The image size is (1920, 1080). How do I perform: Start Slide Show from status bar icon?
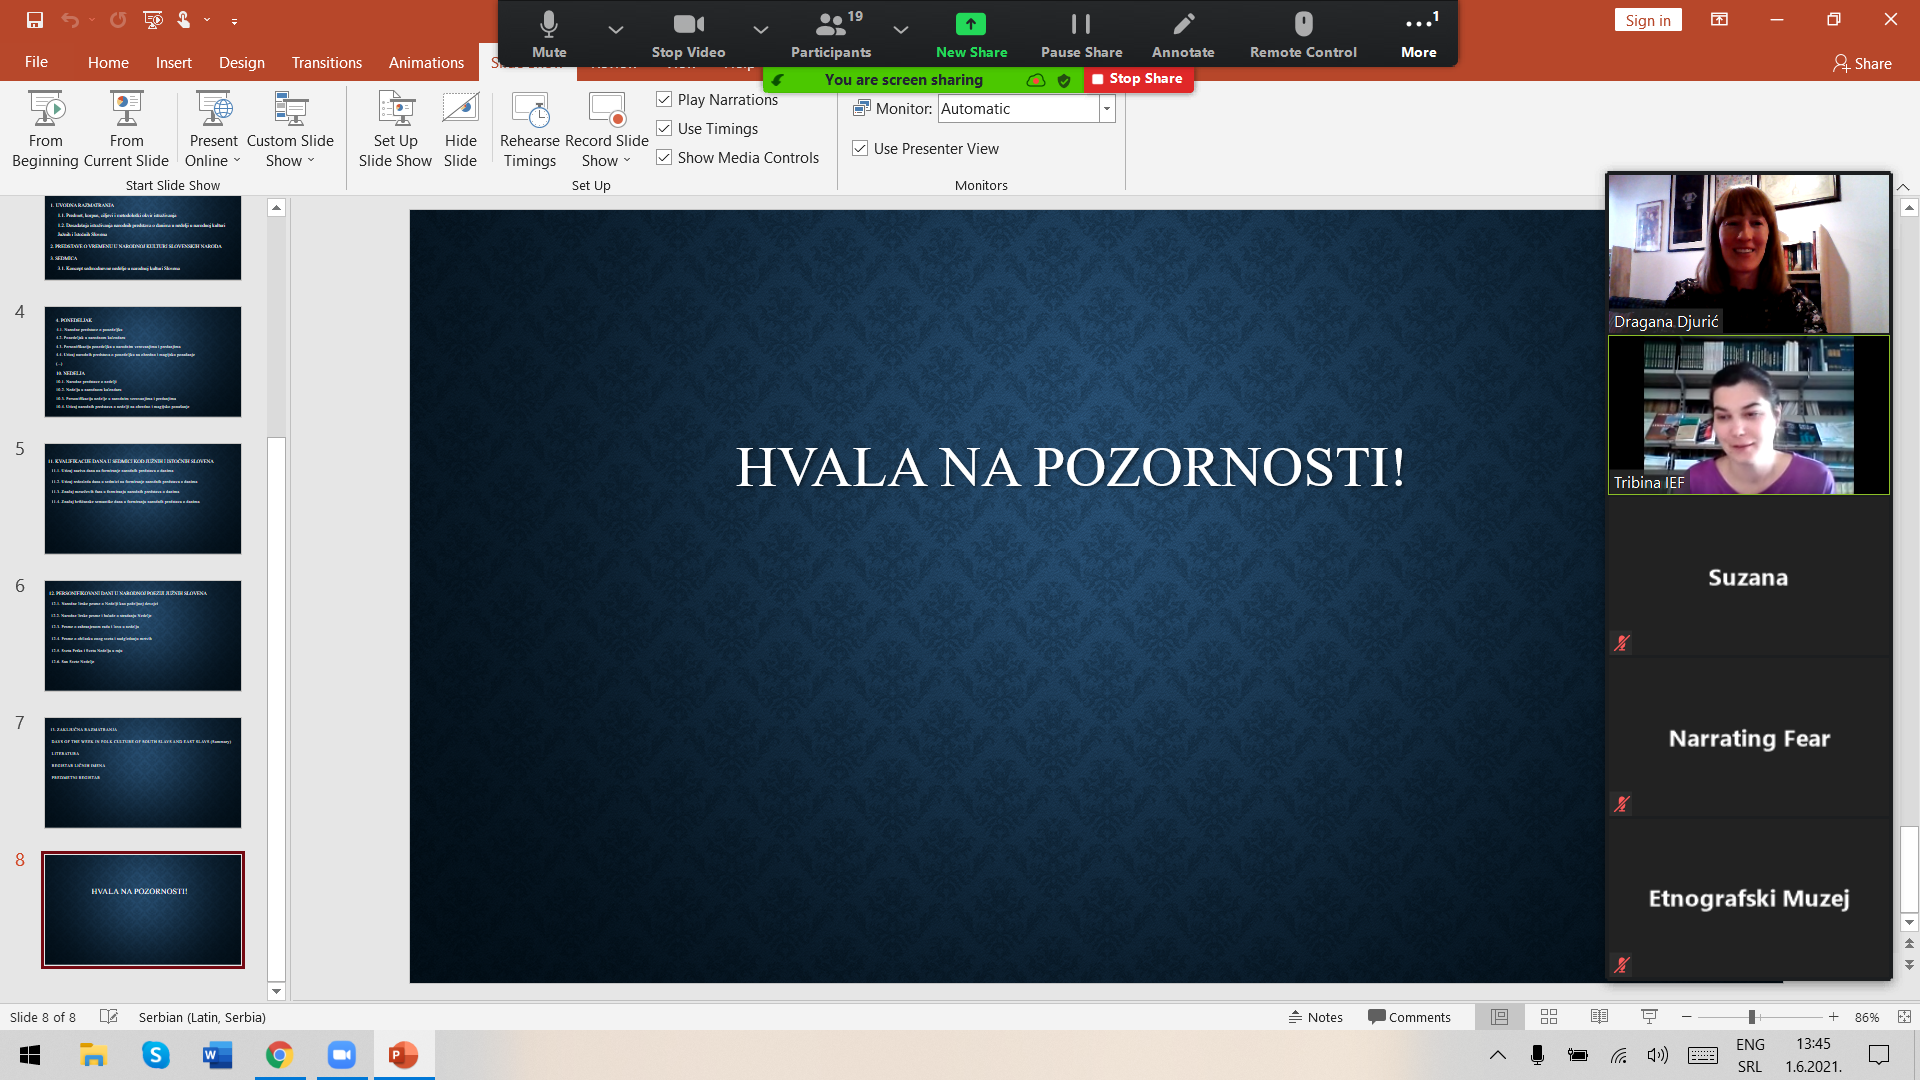coord(1649,1017)
